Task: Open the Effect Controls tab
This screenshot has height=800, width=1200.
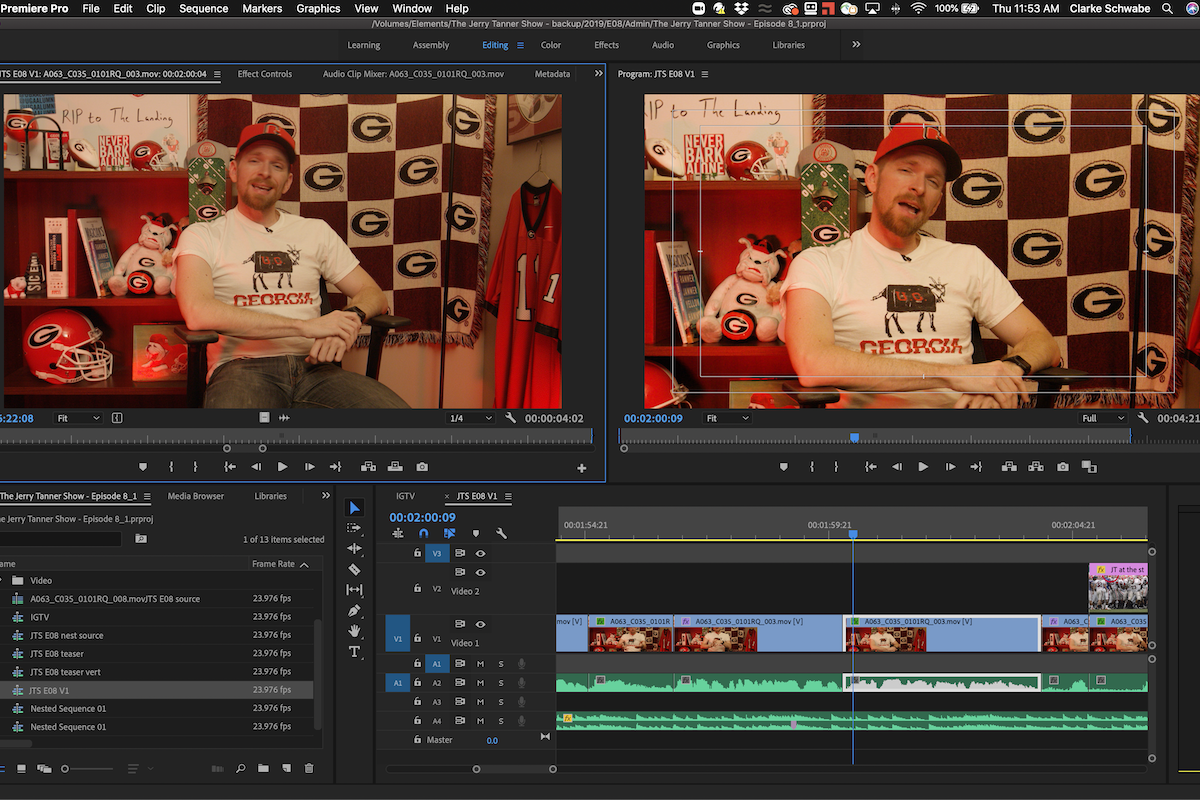Action: pos(265,74)
